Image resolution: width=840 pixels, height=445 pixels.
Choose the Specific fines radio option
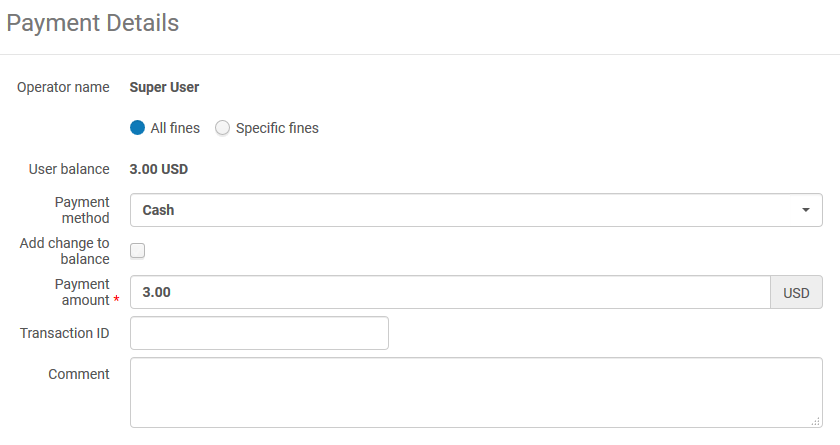(x=223, y=128)
